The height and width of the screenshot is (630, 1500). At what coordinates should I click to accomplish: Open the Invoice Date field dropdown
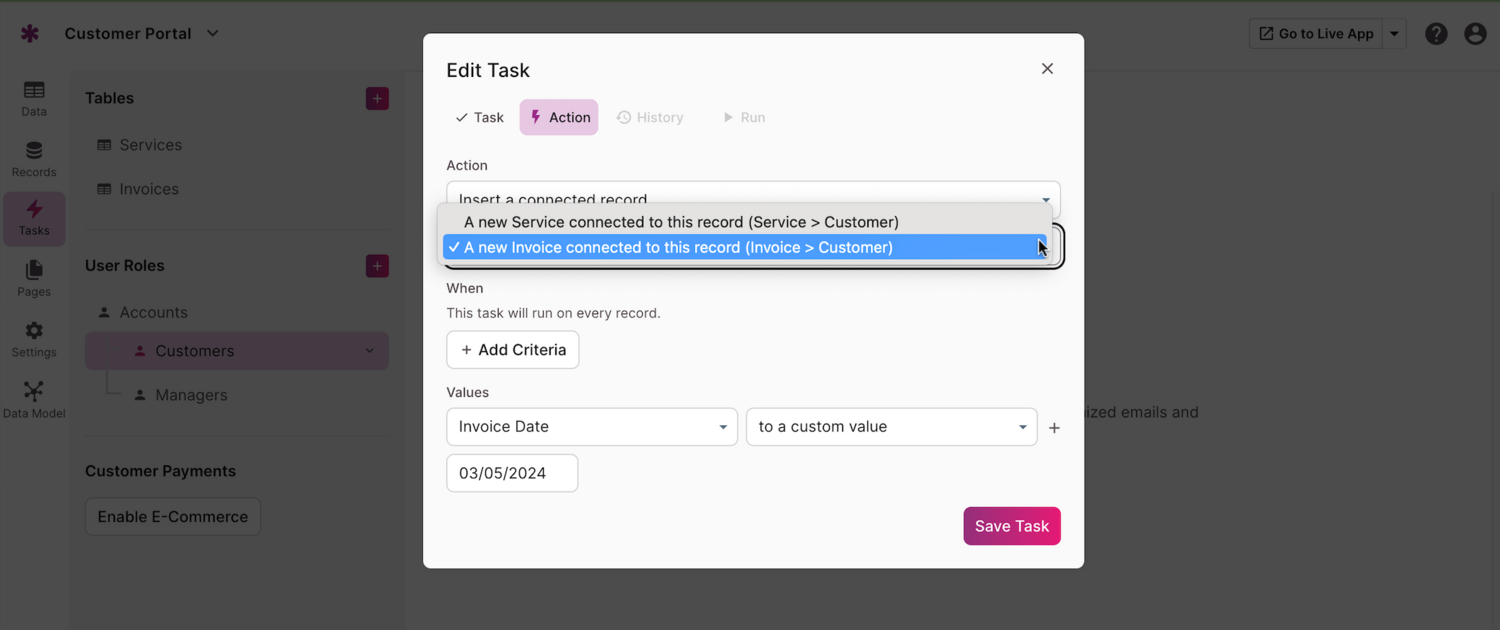tap(592, 427)
